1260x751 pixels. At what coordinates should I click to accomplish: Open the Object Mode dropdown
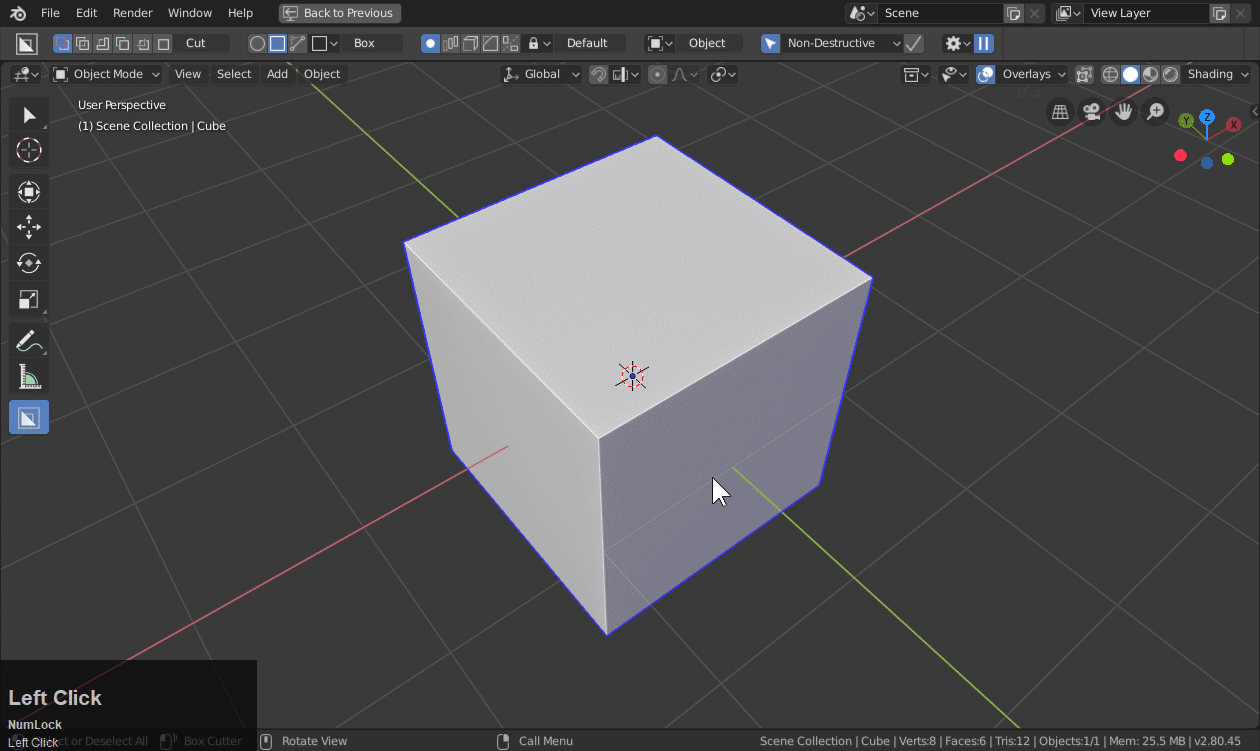pos(106,74)
